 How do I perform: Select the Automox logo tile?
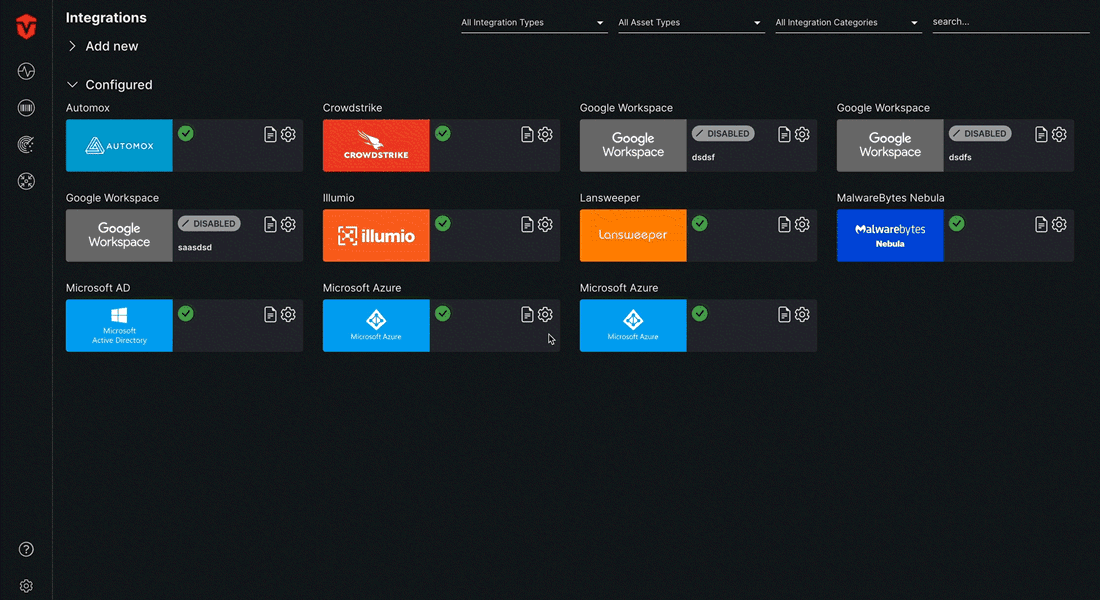coord(119,145)
